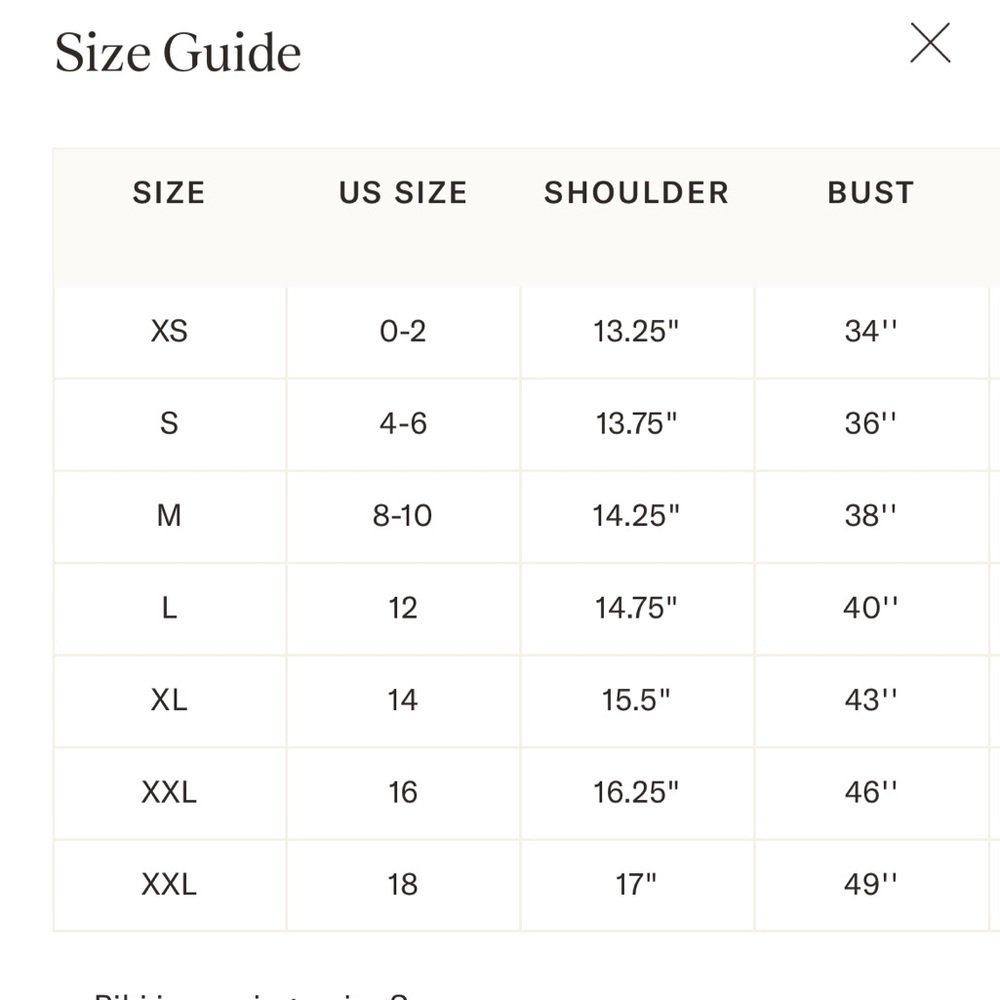Select the 34'' bust measurement

[x=871, y=332]
